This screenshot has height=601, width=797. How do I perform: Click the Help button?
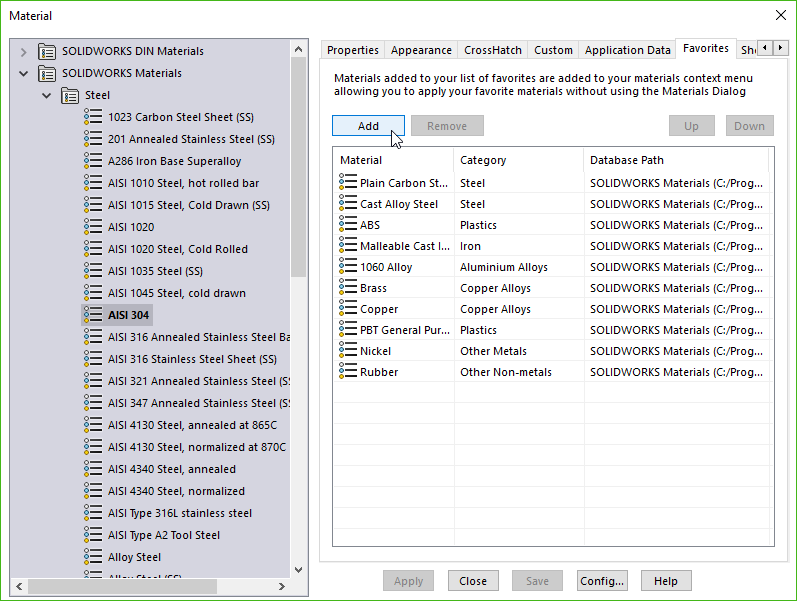(x=666, y=581)
